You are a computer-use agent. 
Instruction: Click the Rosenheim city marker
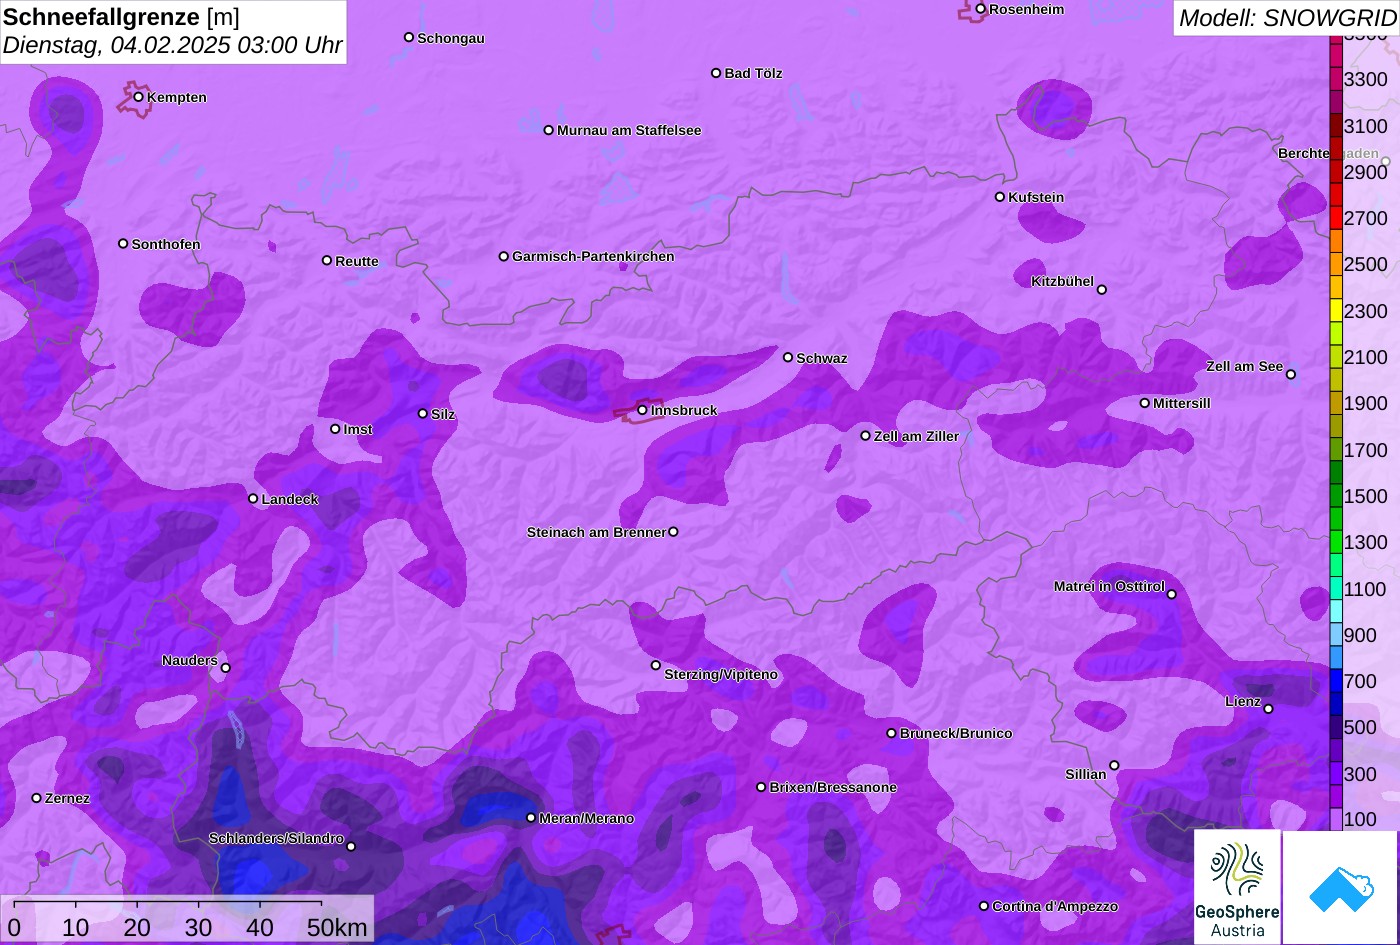[981, 9]
